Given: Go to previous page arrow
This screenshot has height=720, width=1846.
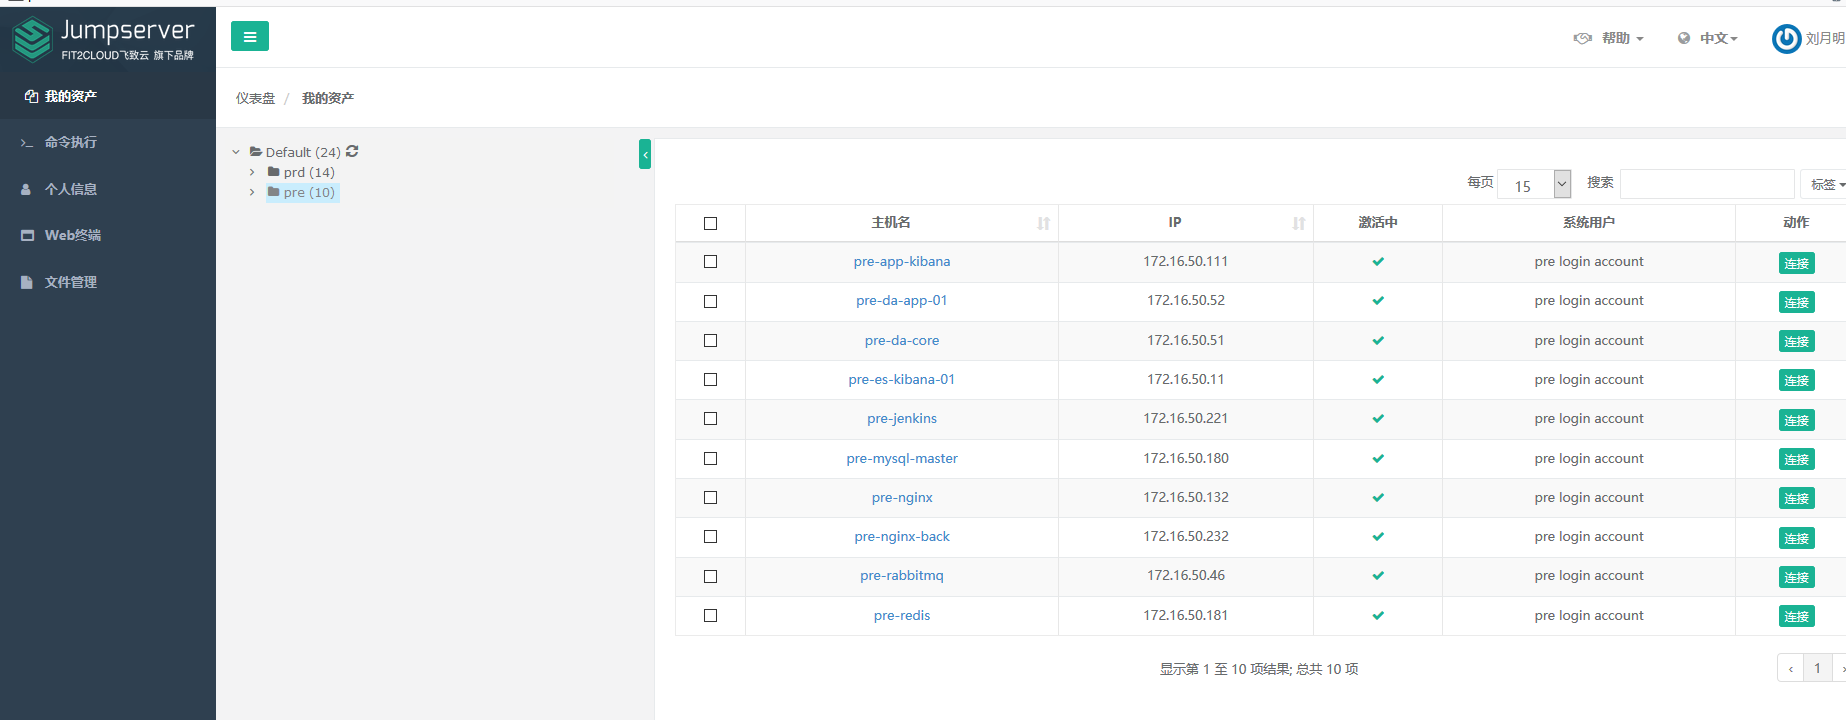Looking at the screenshot, I should point(1790,668).
